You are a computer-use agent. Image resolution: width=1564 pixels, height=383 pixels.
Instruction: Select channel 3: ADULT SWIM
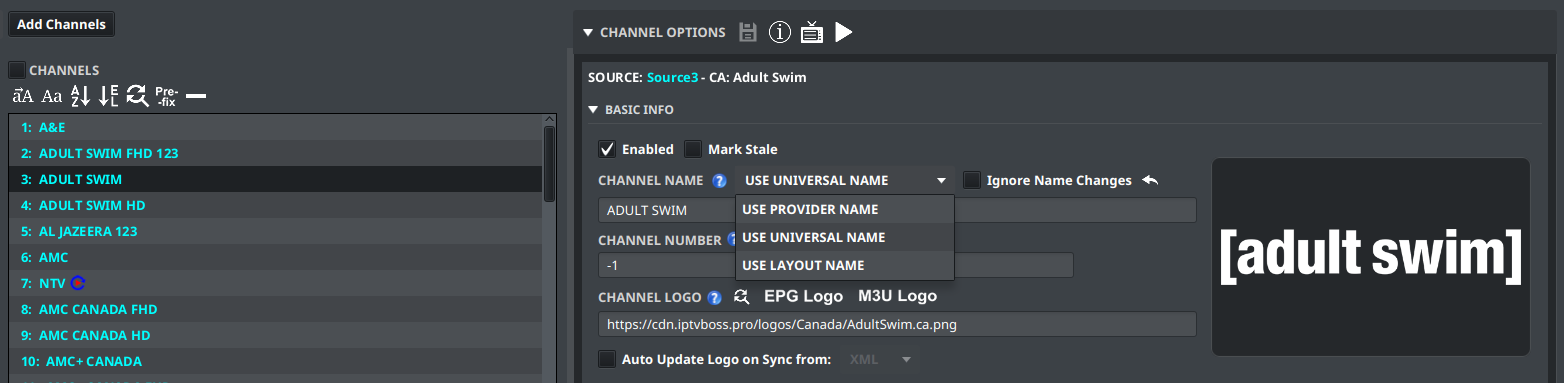[275, 180]
